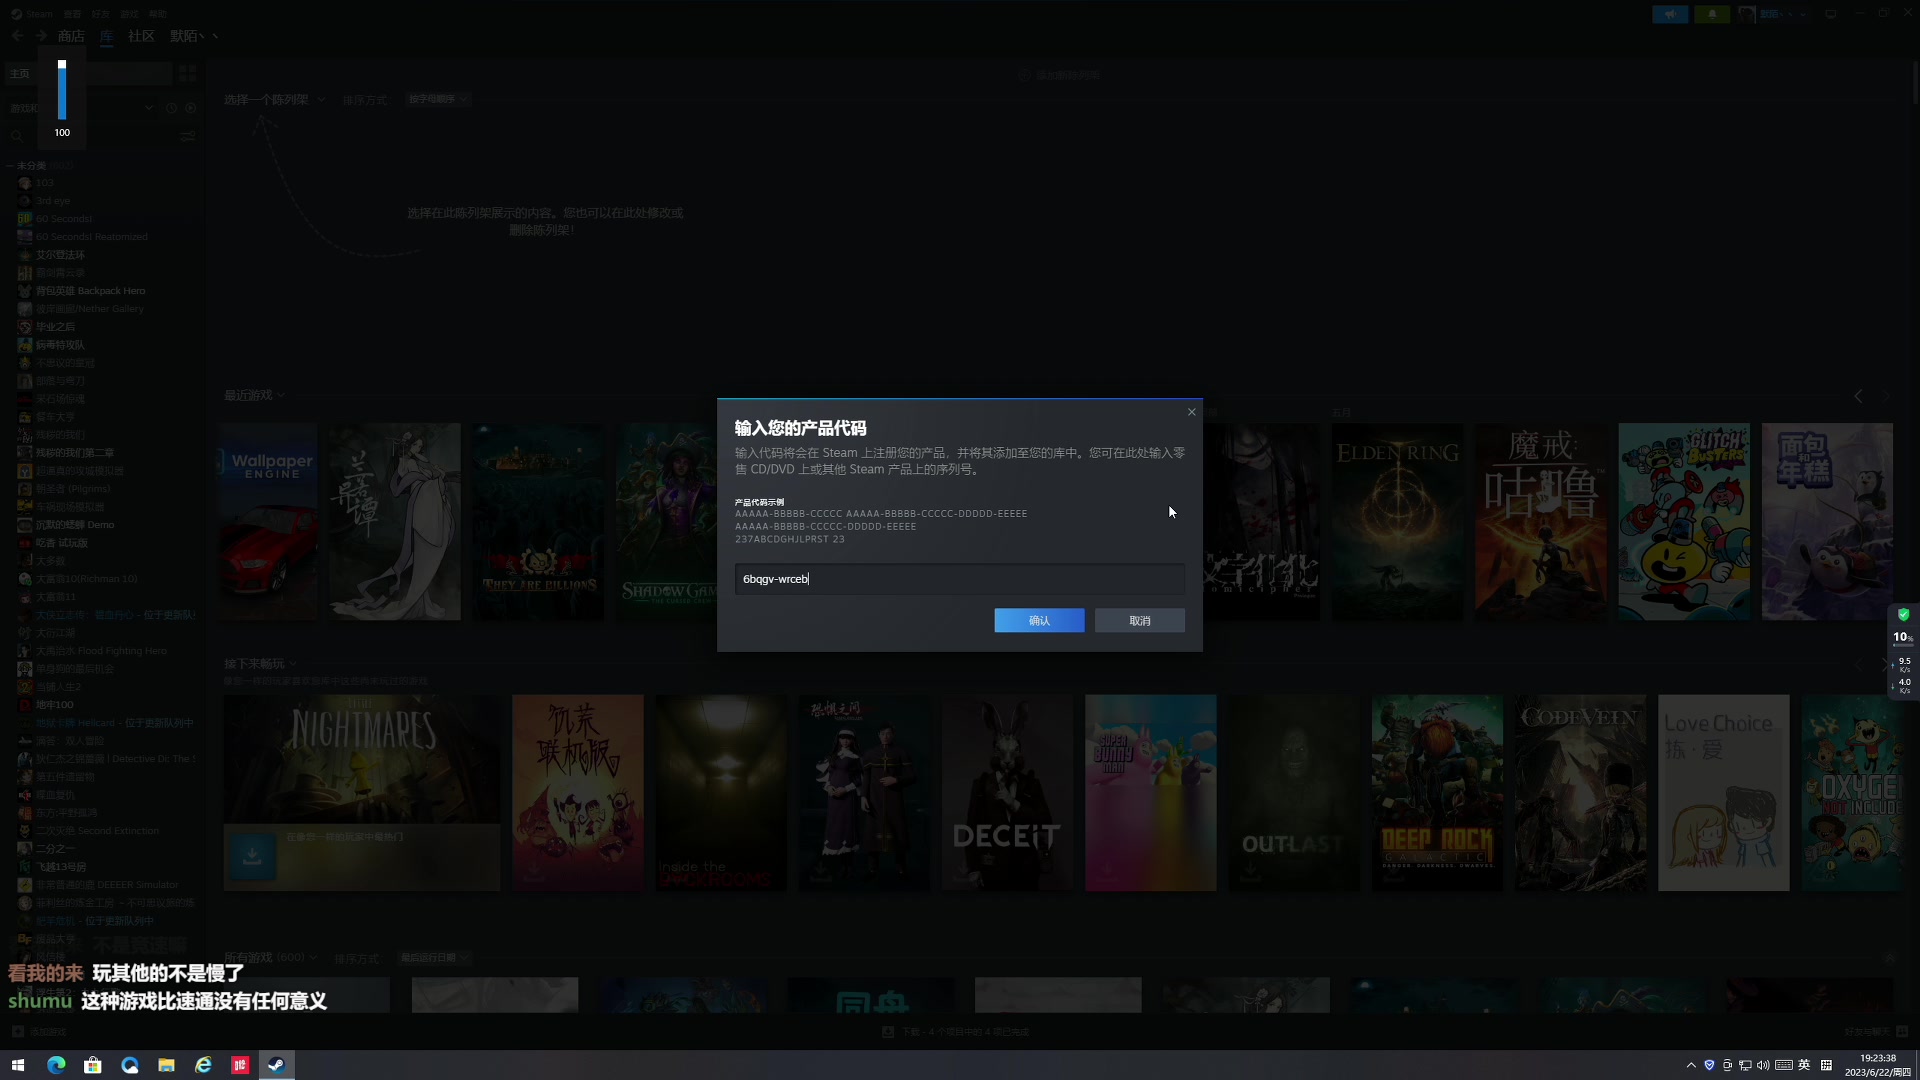
Task: Open the Glitch Busters cover
Action: [x=1684, y=521]
